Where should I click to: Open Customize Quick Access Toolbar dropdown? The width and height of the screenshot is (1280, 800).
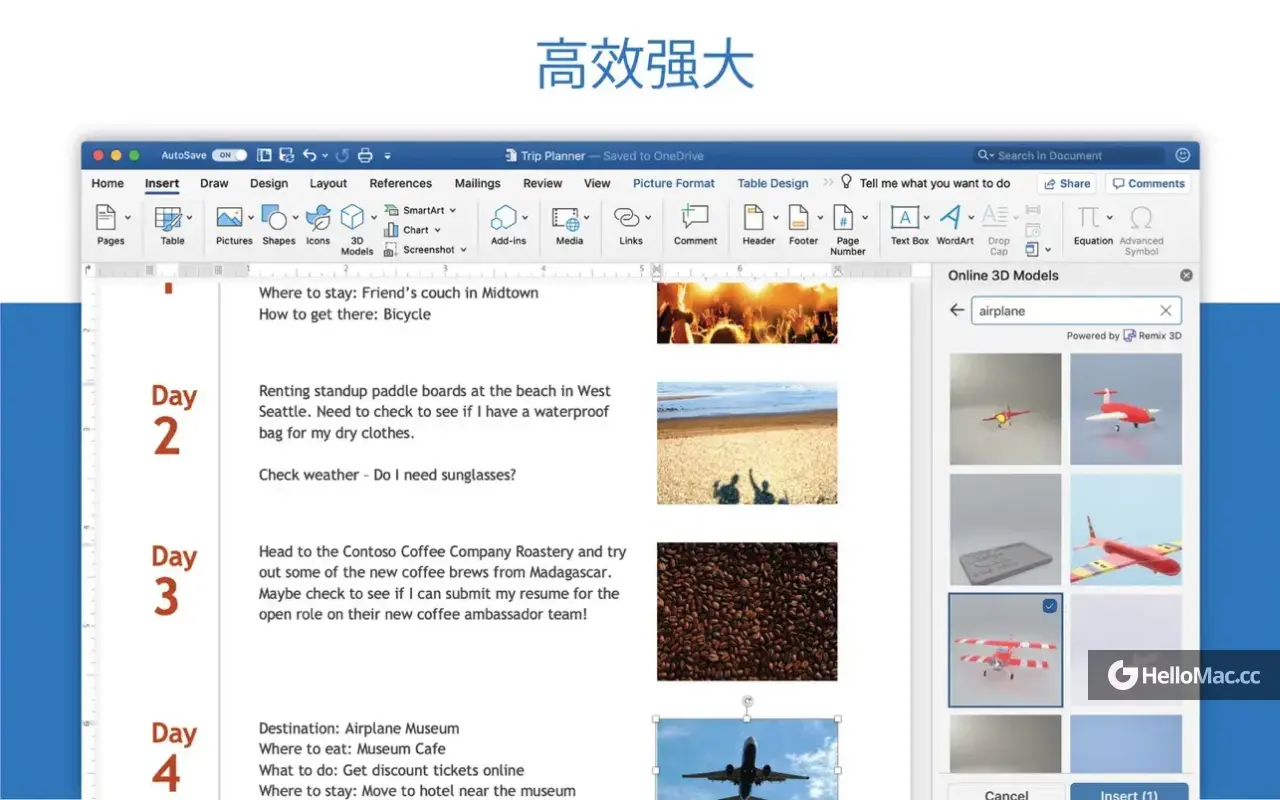[x=387, y=156]
